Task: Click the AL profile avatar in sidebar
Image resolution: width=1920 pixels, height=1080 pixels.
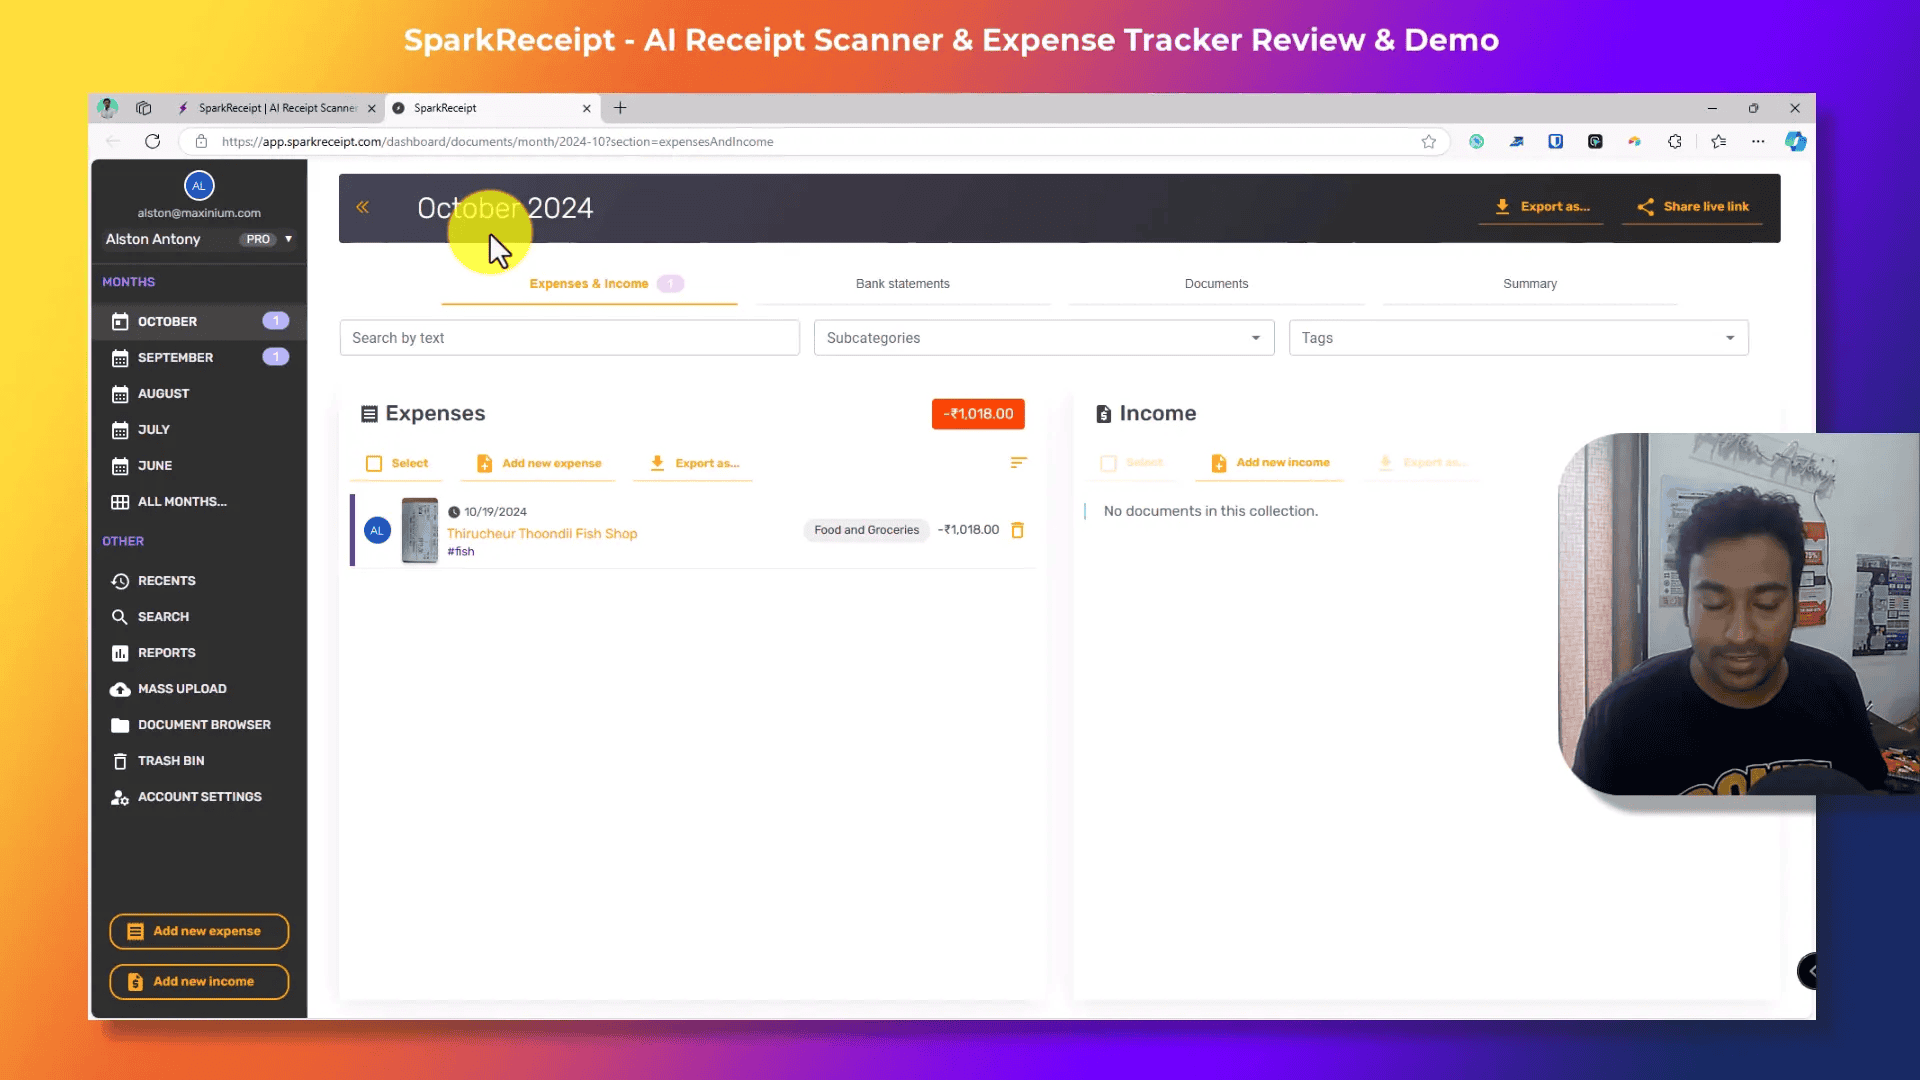Action: click(199, 185)
